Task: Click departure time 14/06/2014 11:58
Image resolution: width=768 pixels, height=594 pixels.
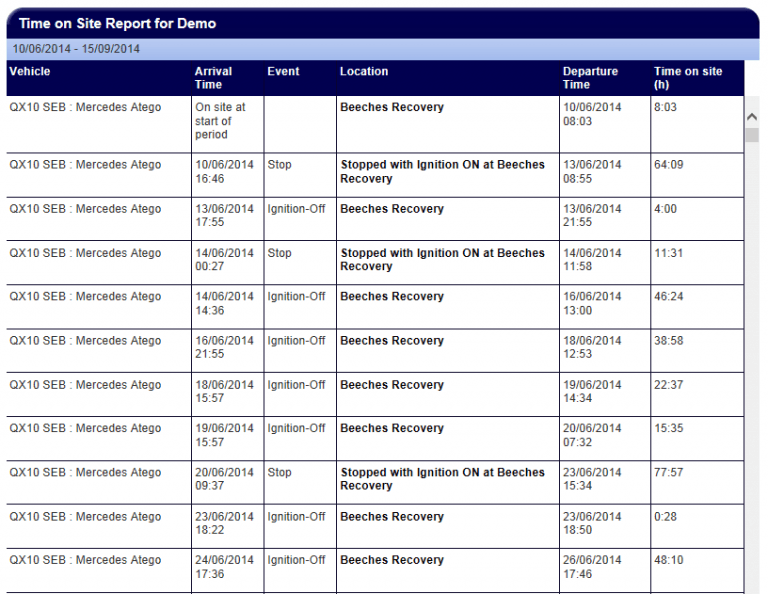Action: pos(592,260)
